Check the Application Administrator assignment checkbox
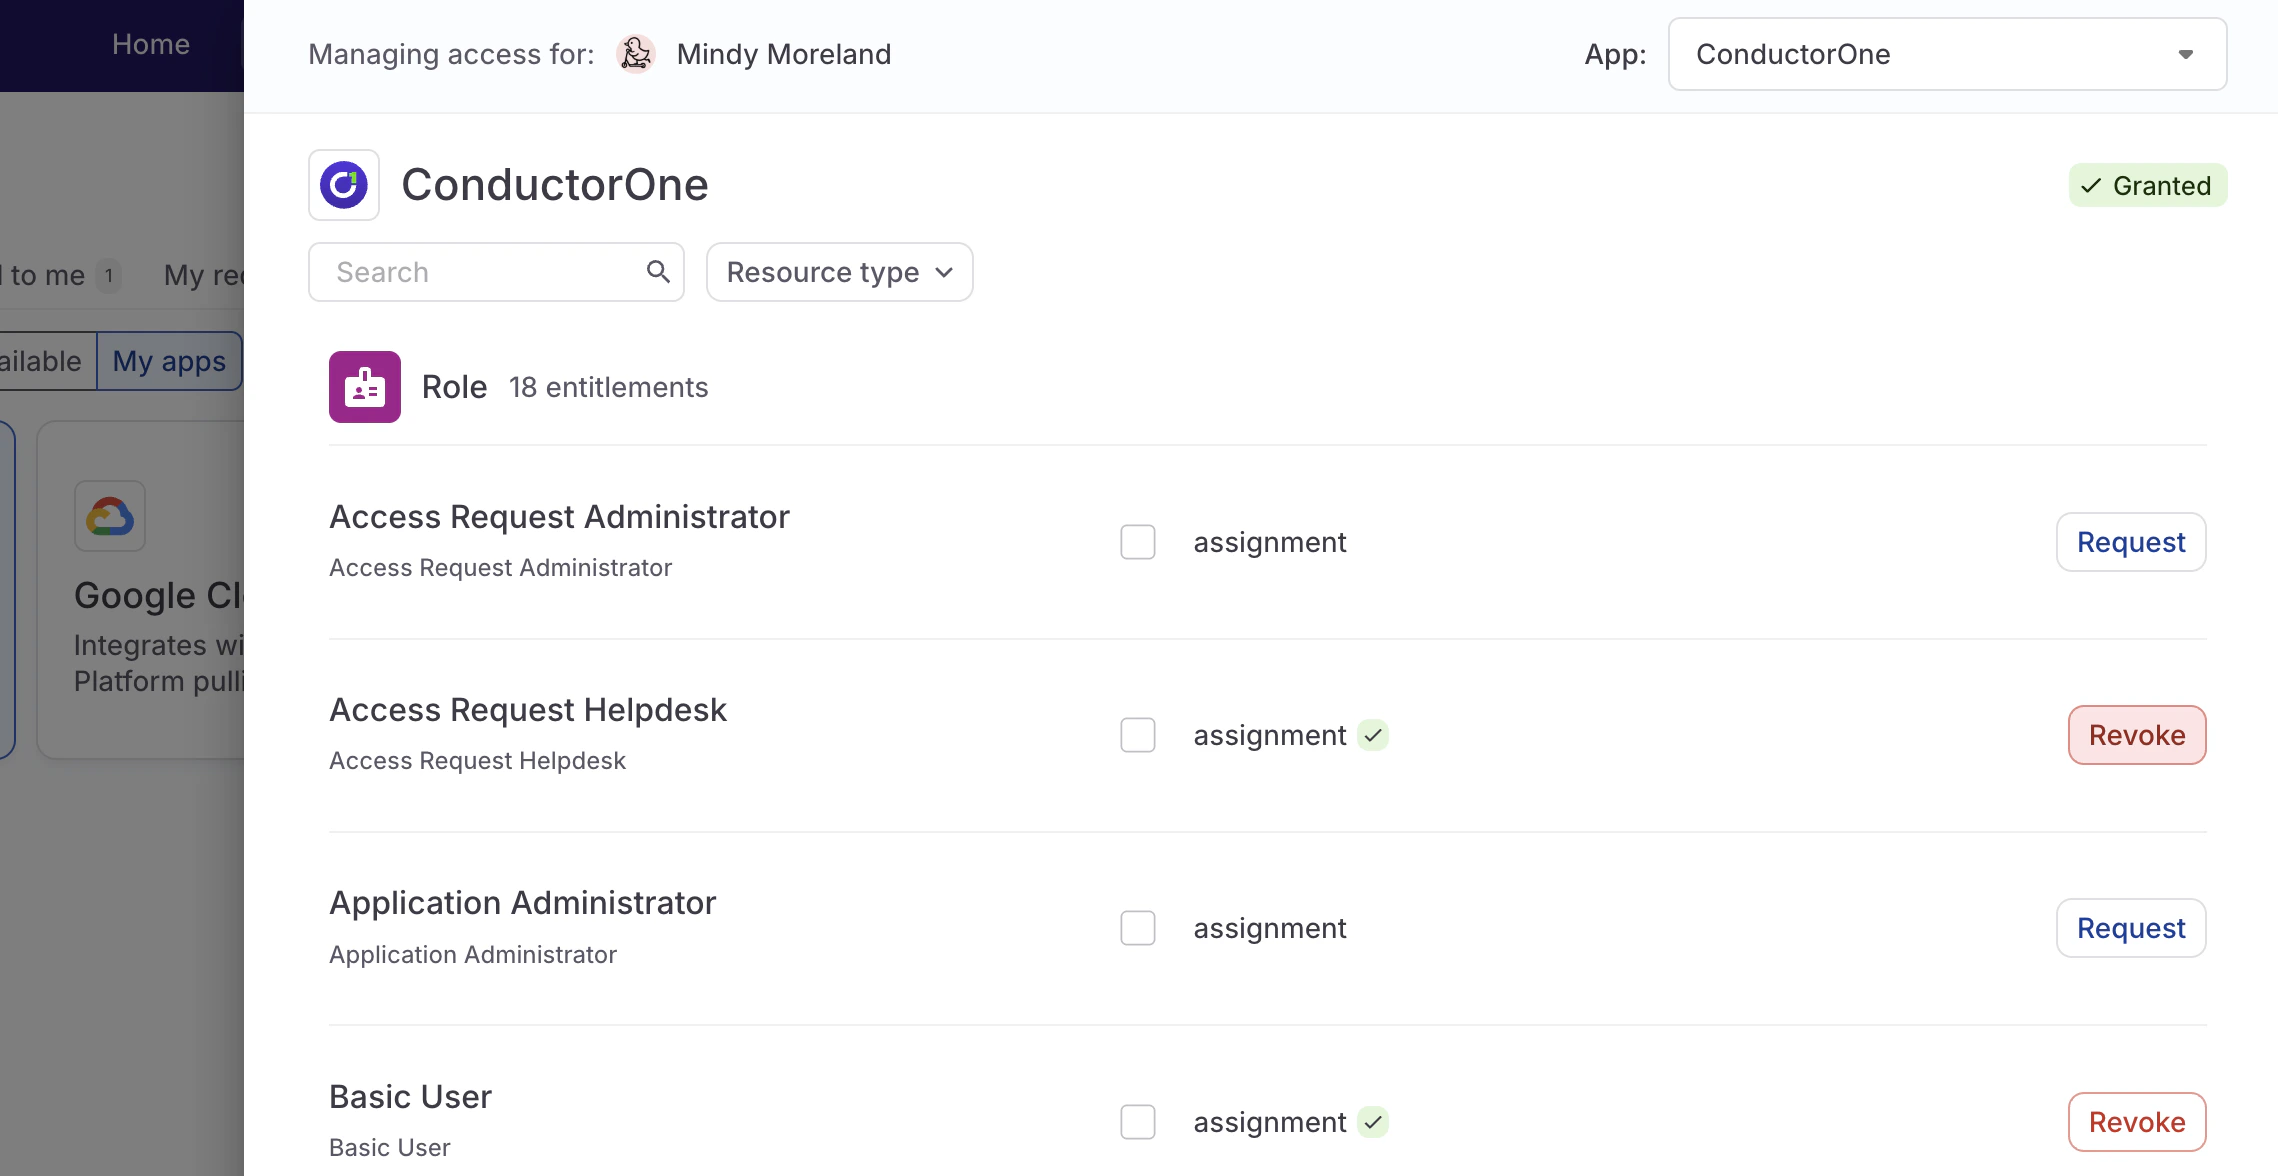Viewport: 2278px width, 1176px height. [x=1137, y=928]
